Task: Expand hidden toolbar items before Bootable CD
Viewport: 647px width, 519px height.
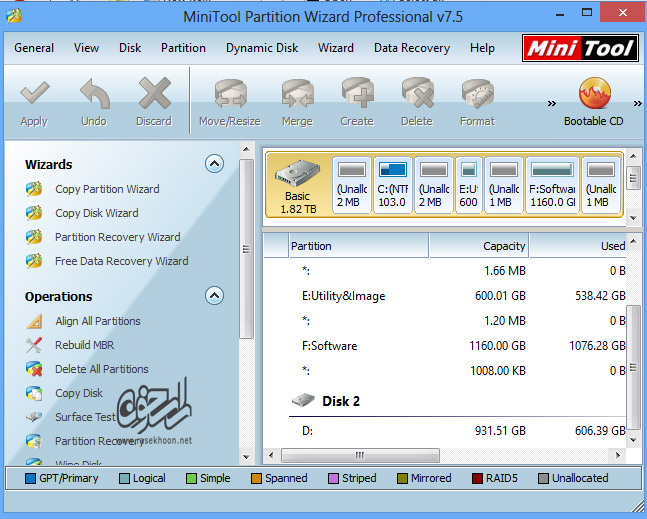Action: click(552, 103)
